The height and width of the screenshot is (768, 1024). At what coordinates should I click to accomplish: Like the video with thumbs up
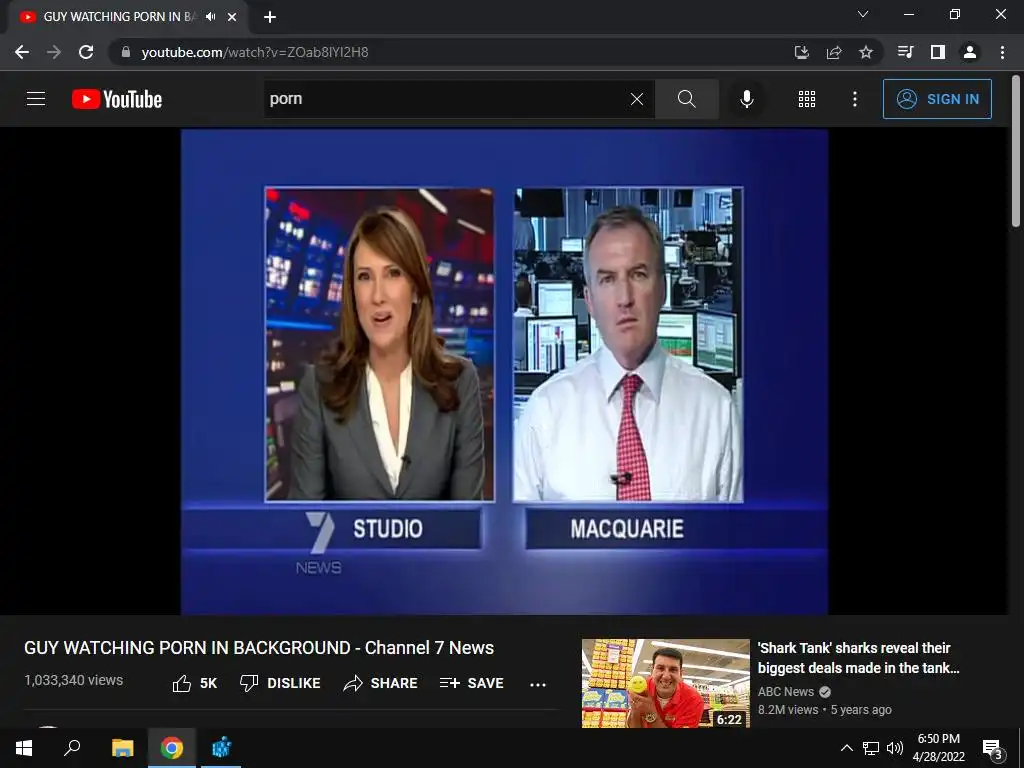coord(194,683)
